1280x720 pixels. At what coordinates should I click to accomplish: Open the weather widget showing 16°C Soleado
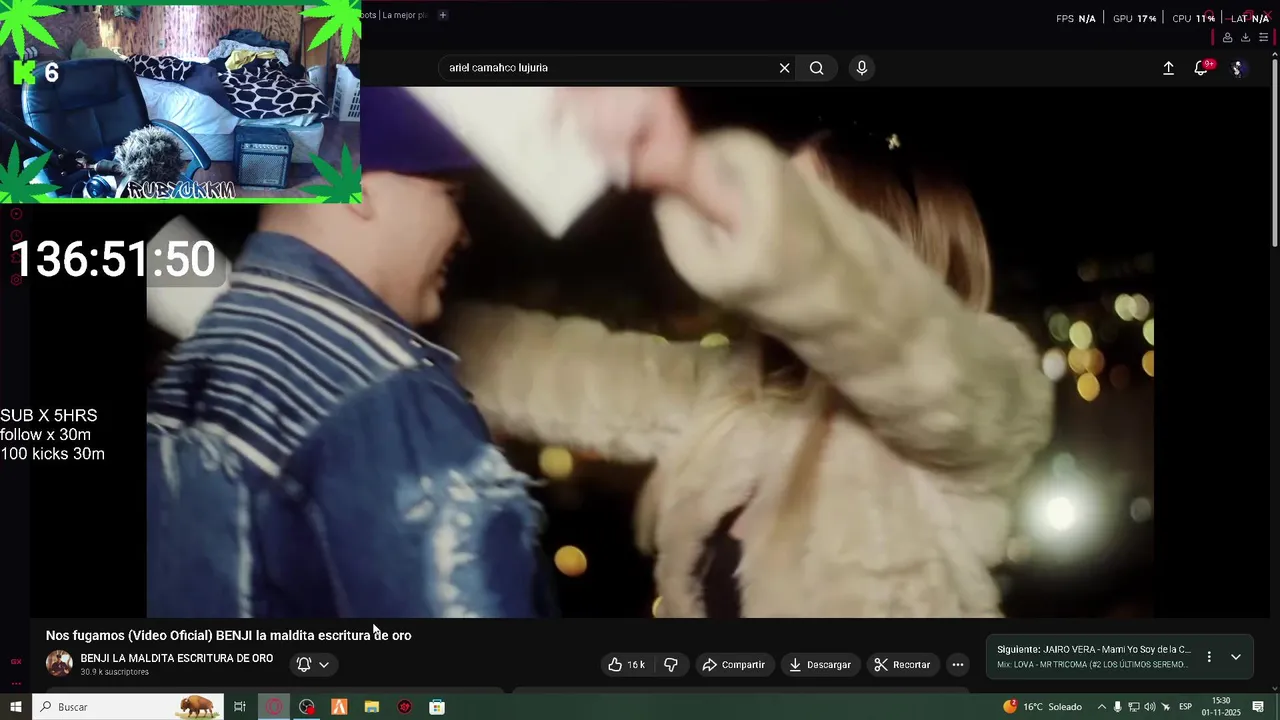(1042, 707)
